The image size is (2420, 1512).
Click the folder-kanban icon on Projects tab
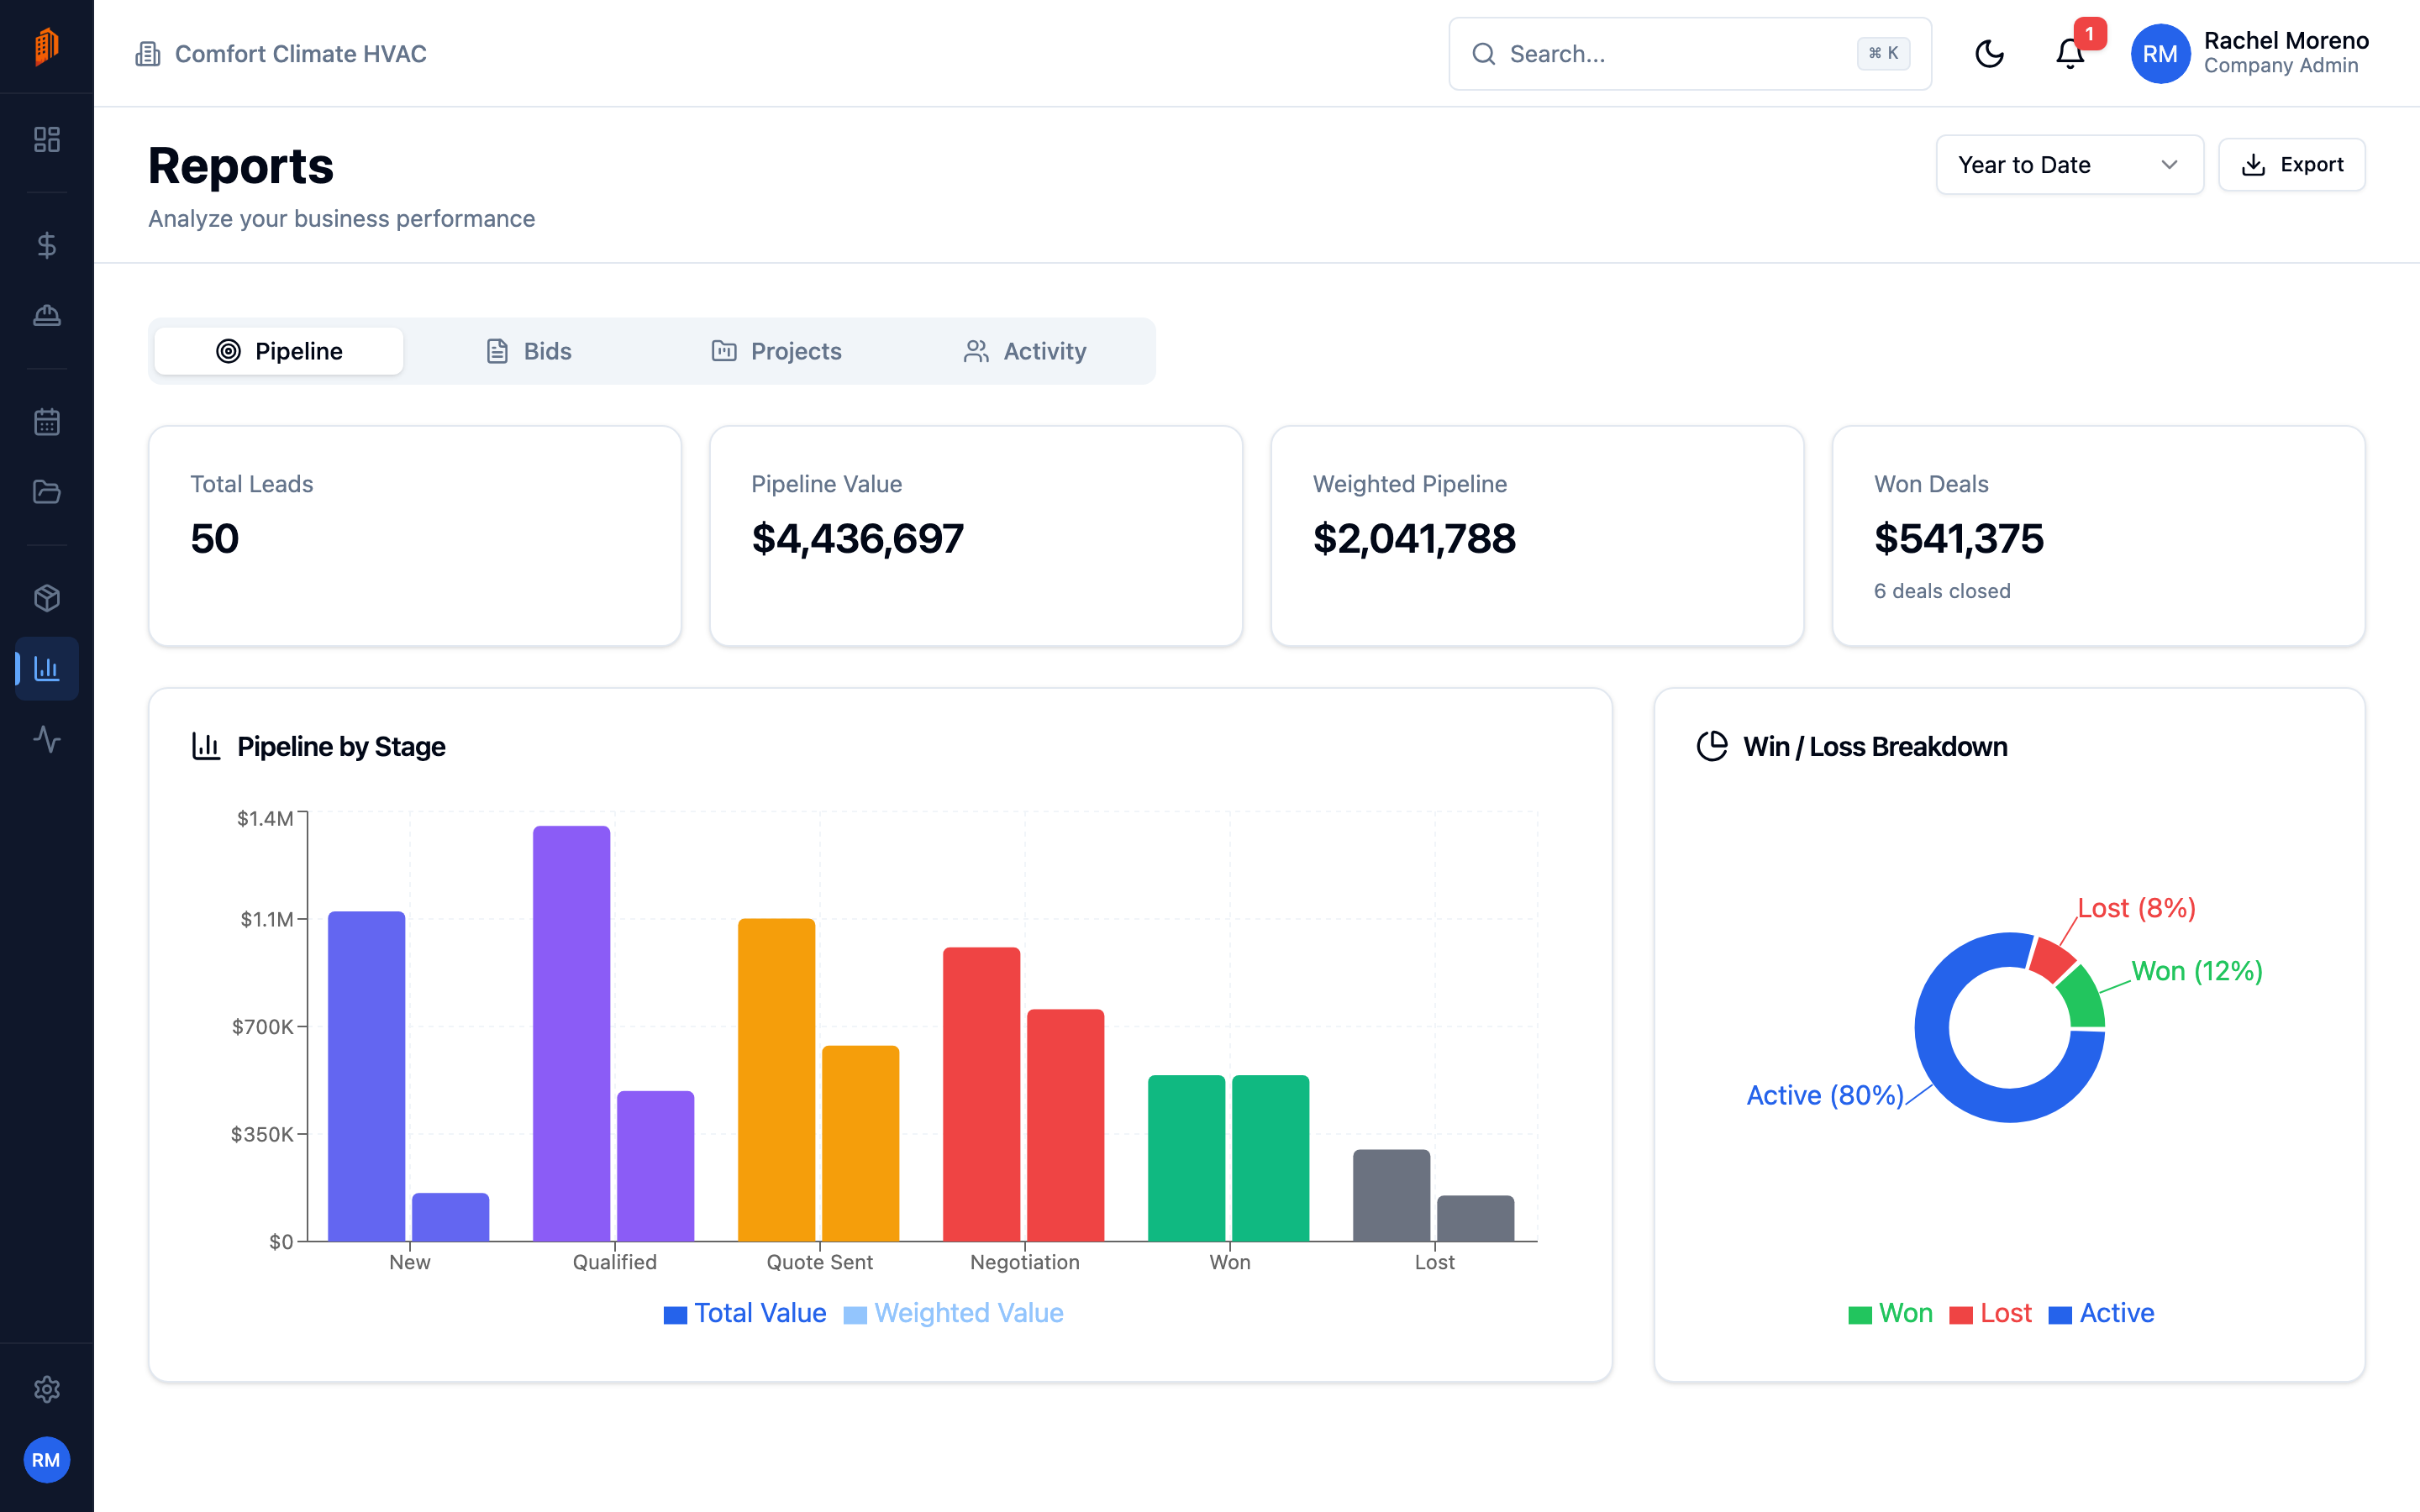pos(724,351)
